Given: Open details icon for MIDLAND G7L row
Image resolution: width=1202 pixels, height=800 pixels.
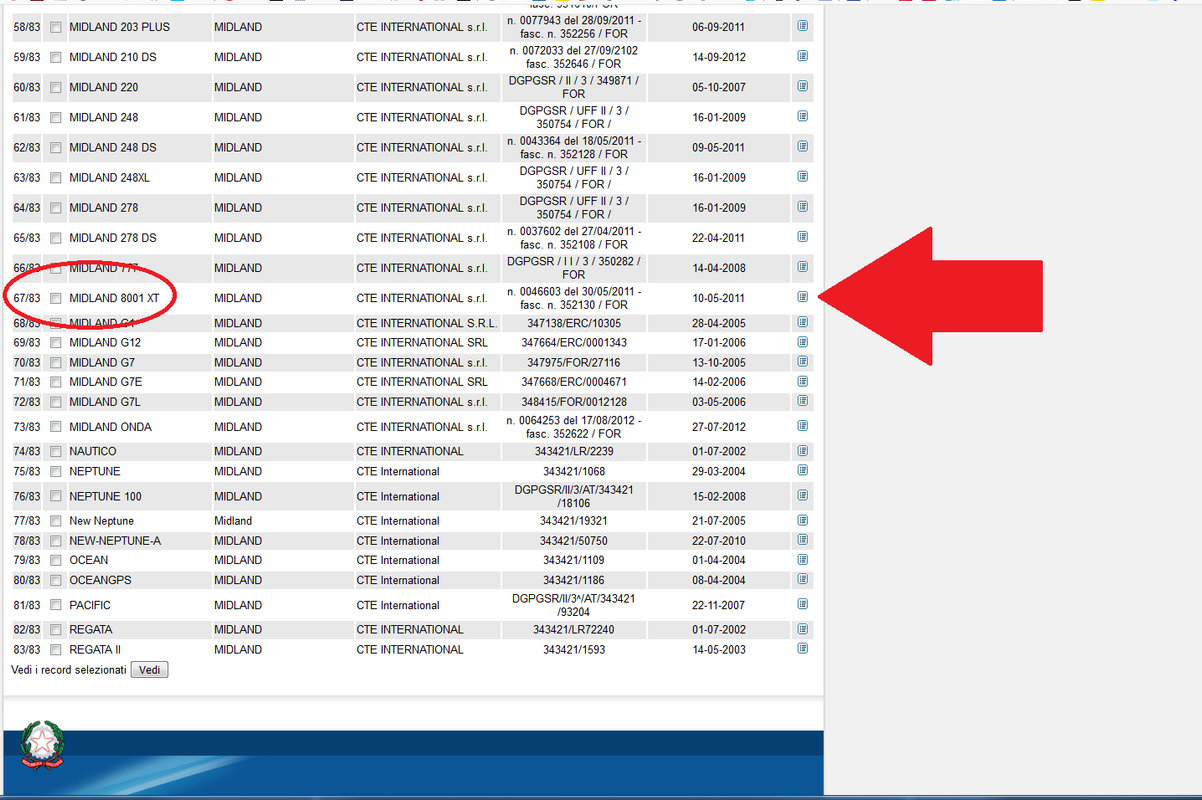Looking at the screenshot, I should point(802,401).
